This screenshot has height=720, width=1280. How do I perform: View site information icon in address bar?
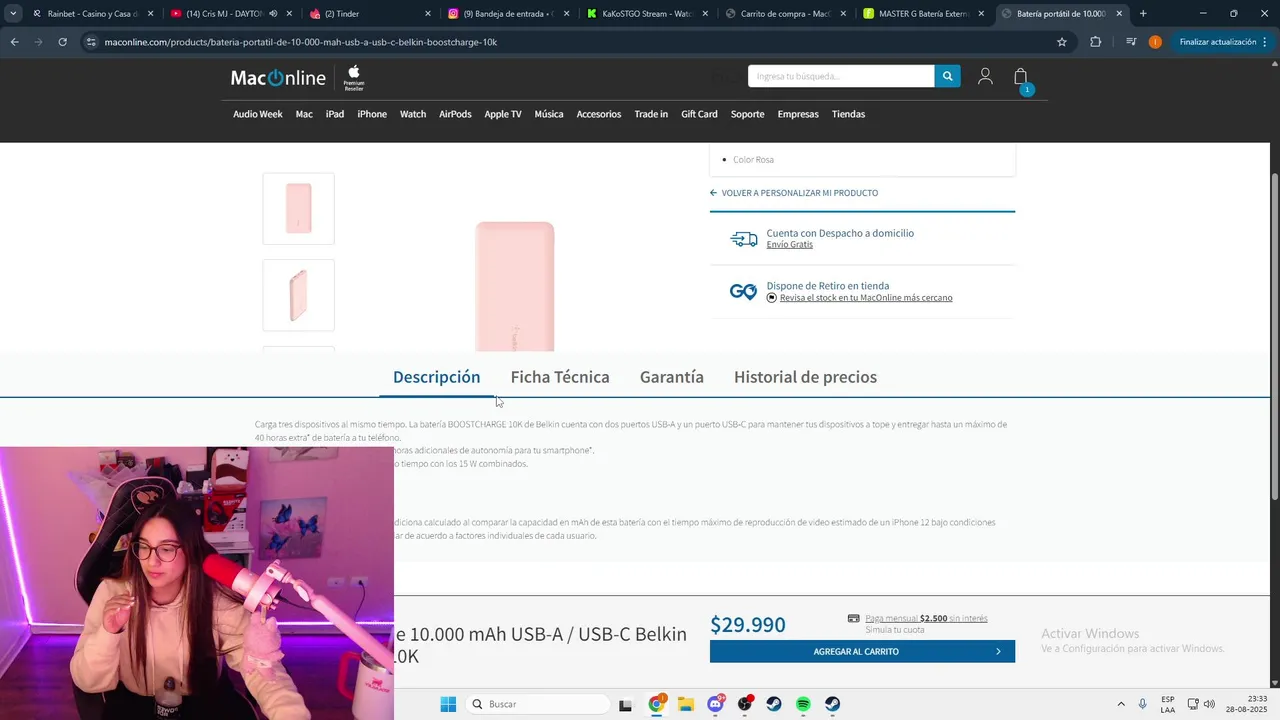click(91, 42)
